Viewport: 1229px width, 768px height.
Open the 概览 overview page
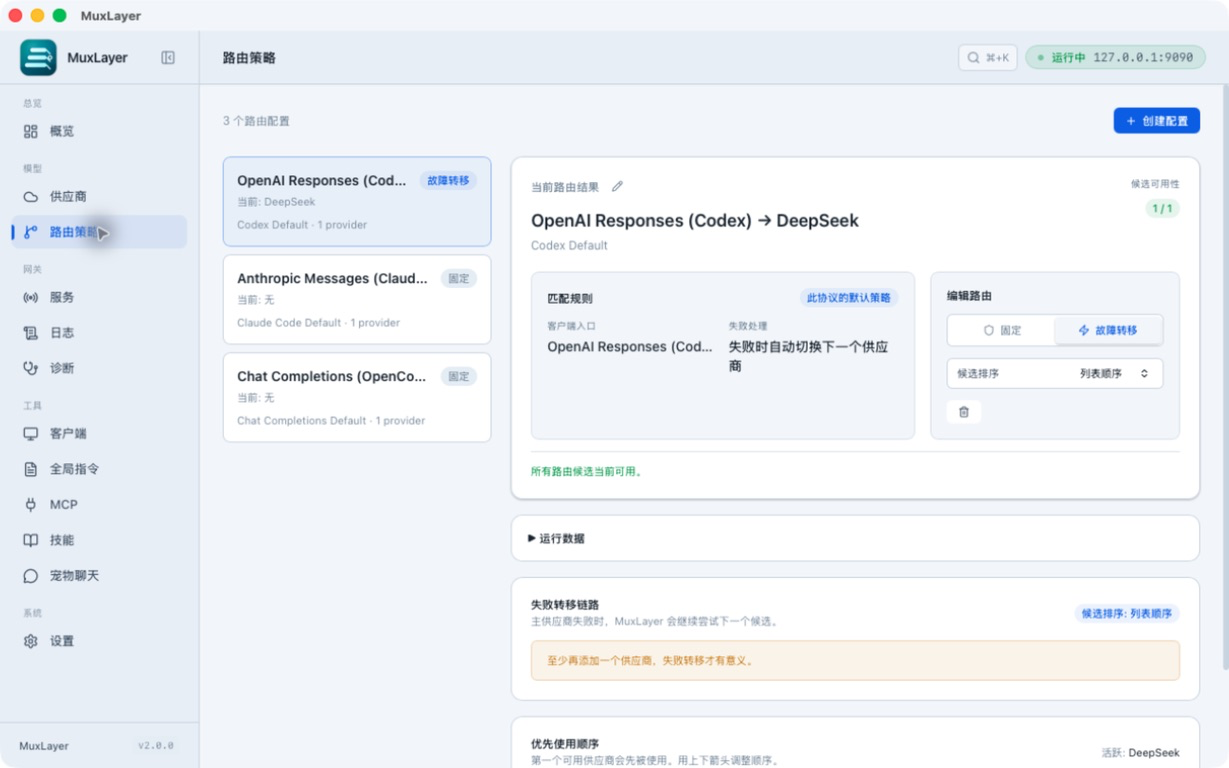pyautogui.click(x=99, y=131)
